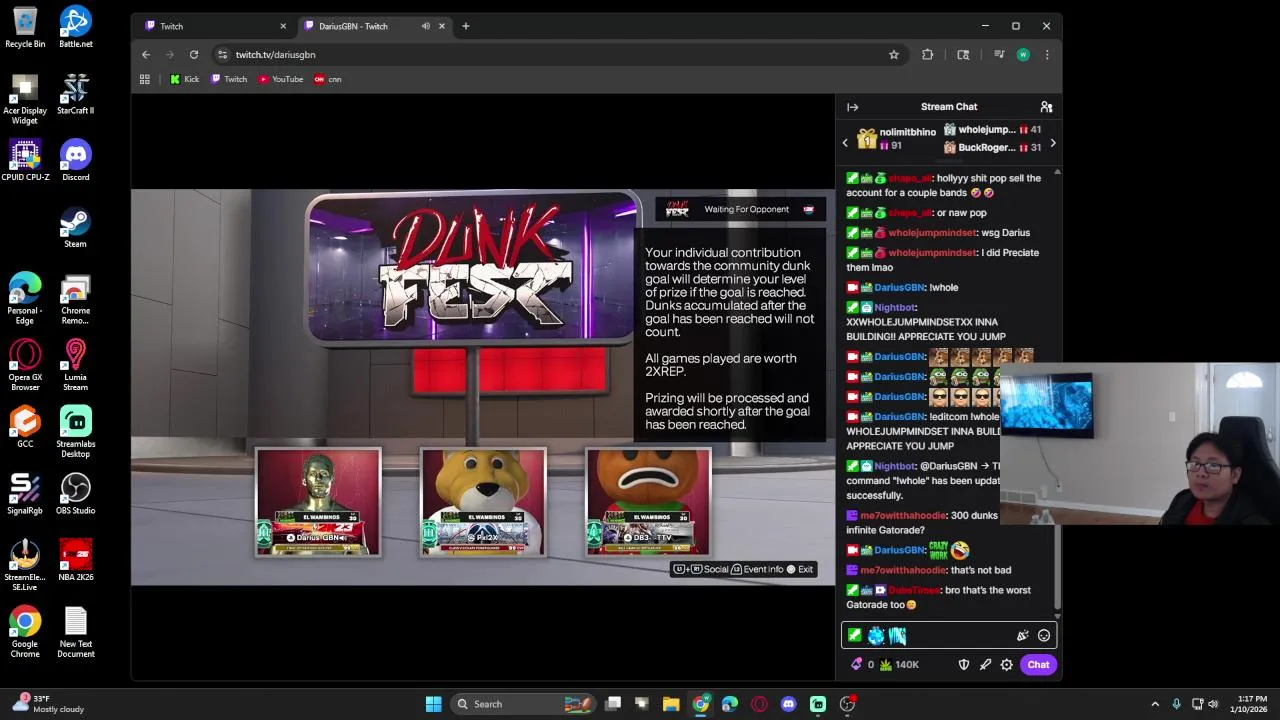The height and width of the screenshot is (720, 1280).
Task: Bookmark this page with the star
Action: [894, 54]
